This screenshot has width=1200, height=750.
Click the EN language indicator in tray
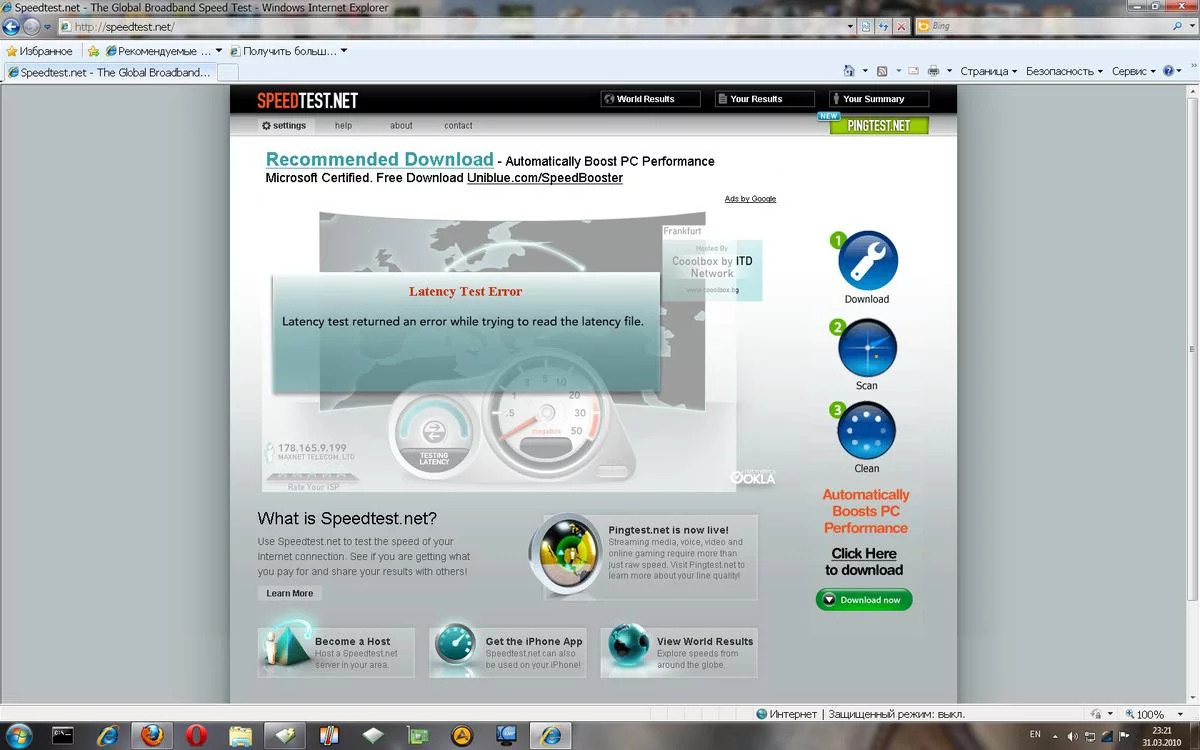pos(1035,735)
